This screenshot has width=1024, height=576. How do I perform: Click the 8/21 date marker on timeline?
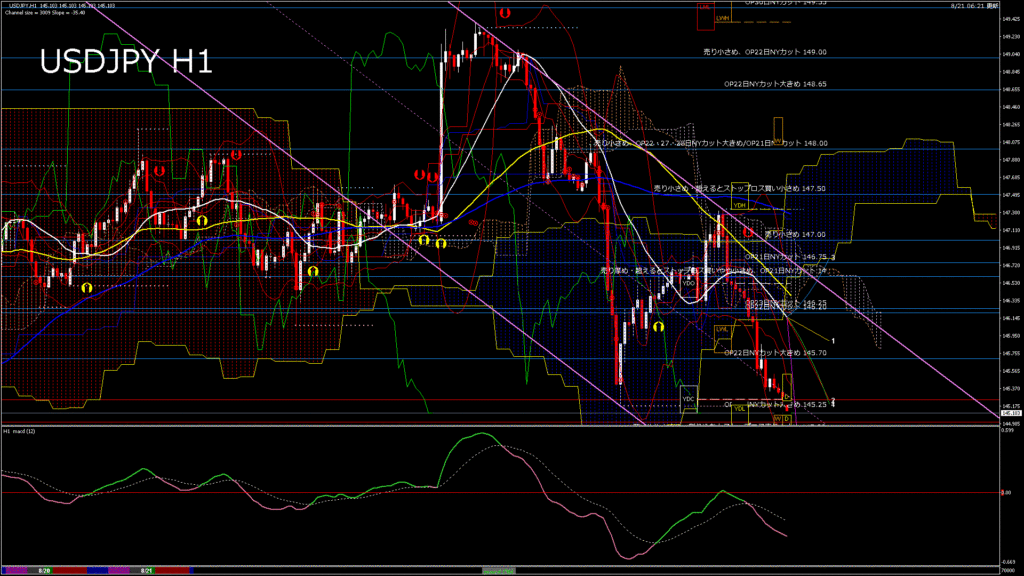tap(147, 571)
